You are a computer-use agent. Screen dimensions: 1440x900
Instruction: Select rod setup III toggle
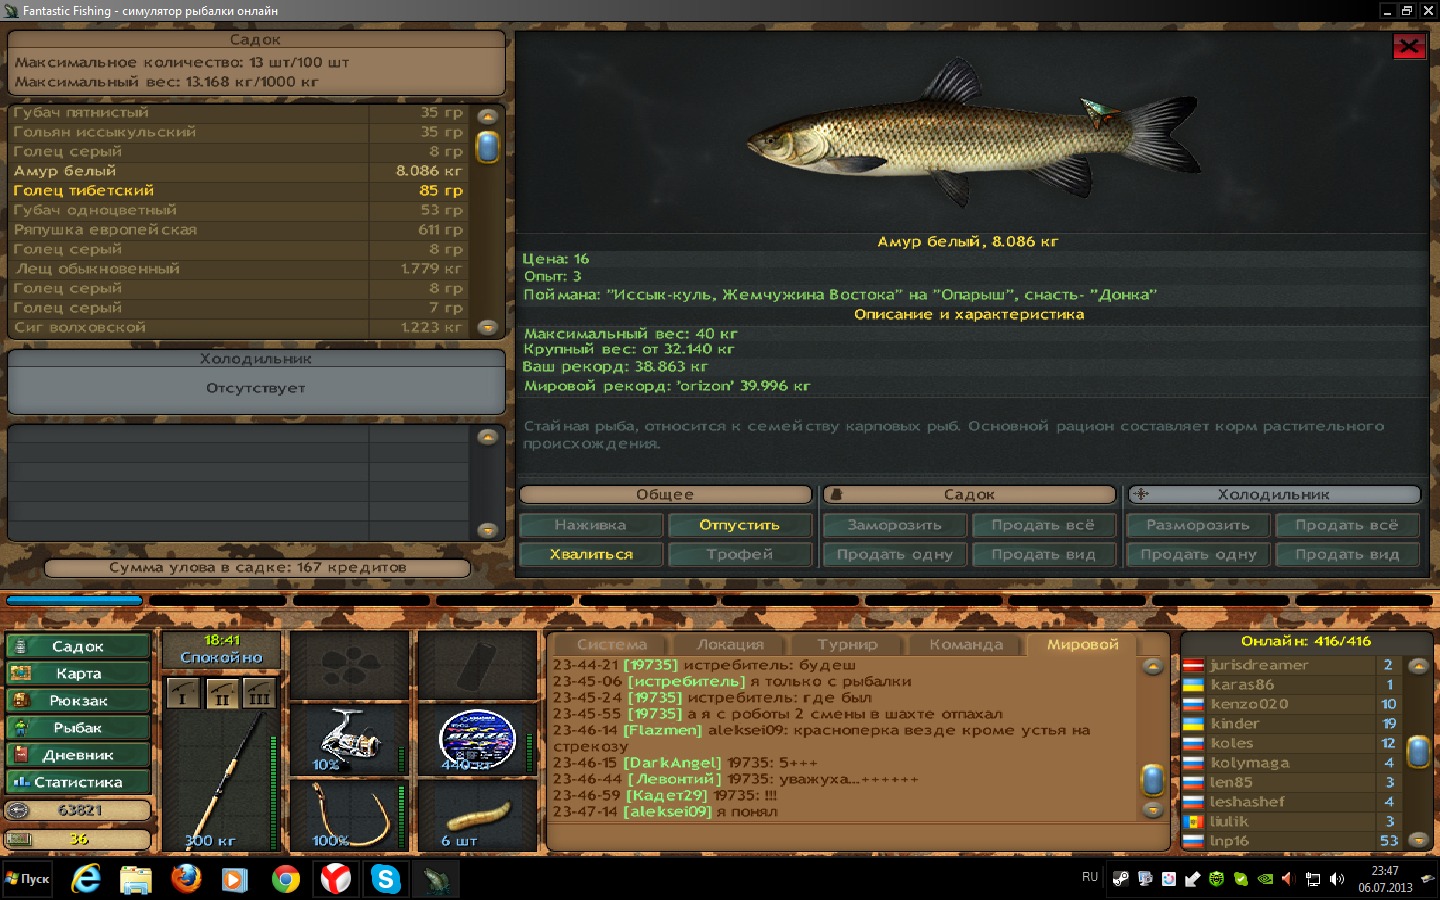click(x=259, y=693)
